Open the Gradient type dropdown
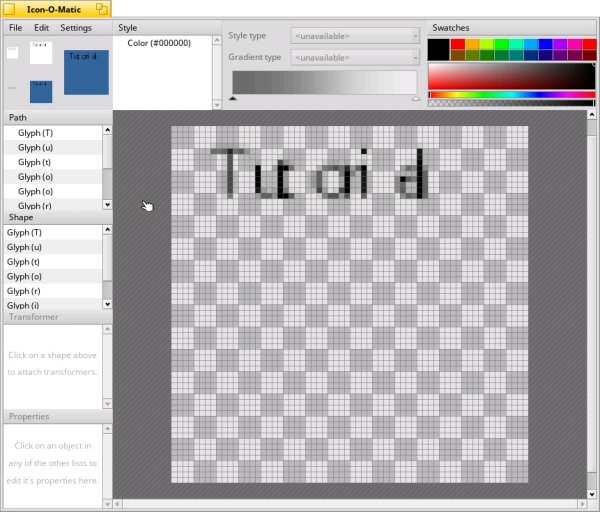 355,58
